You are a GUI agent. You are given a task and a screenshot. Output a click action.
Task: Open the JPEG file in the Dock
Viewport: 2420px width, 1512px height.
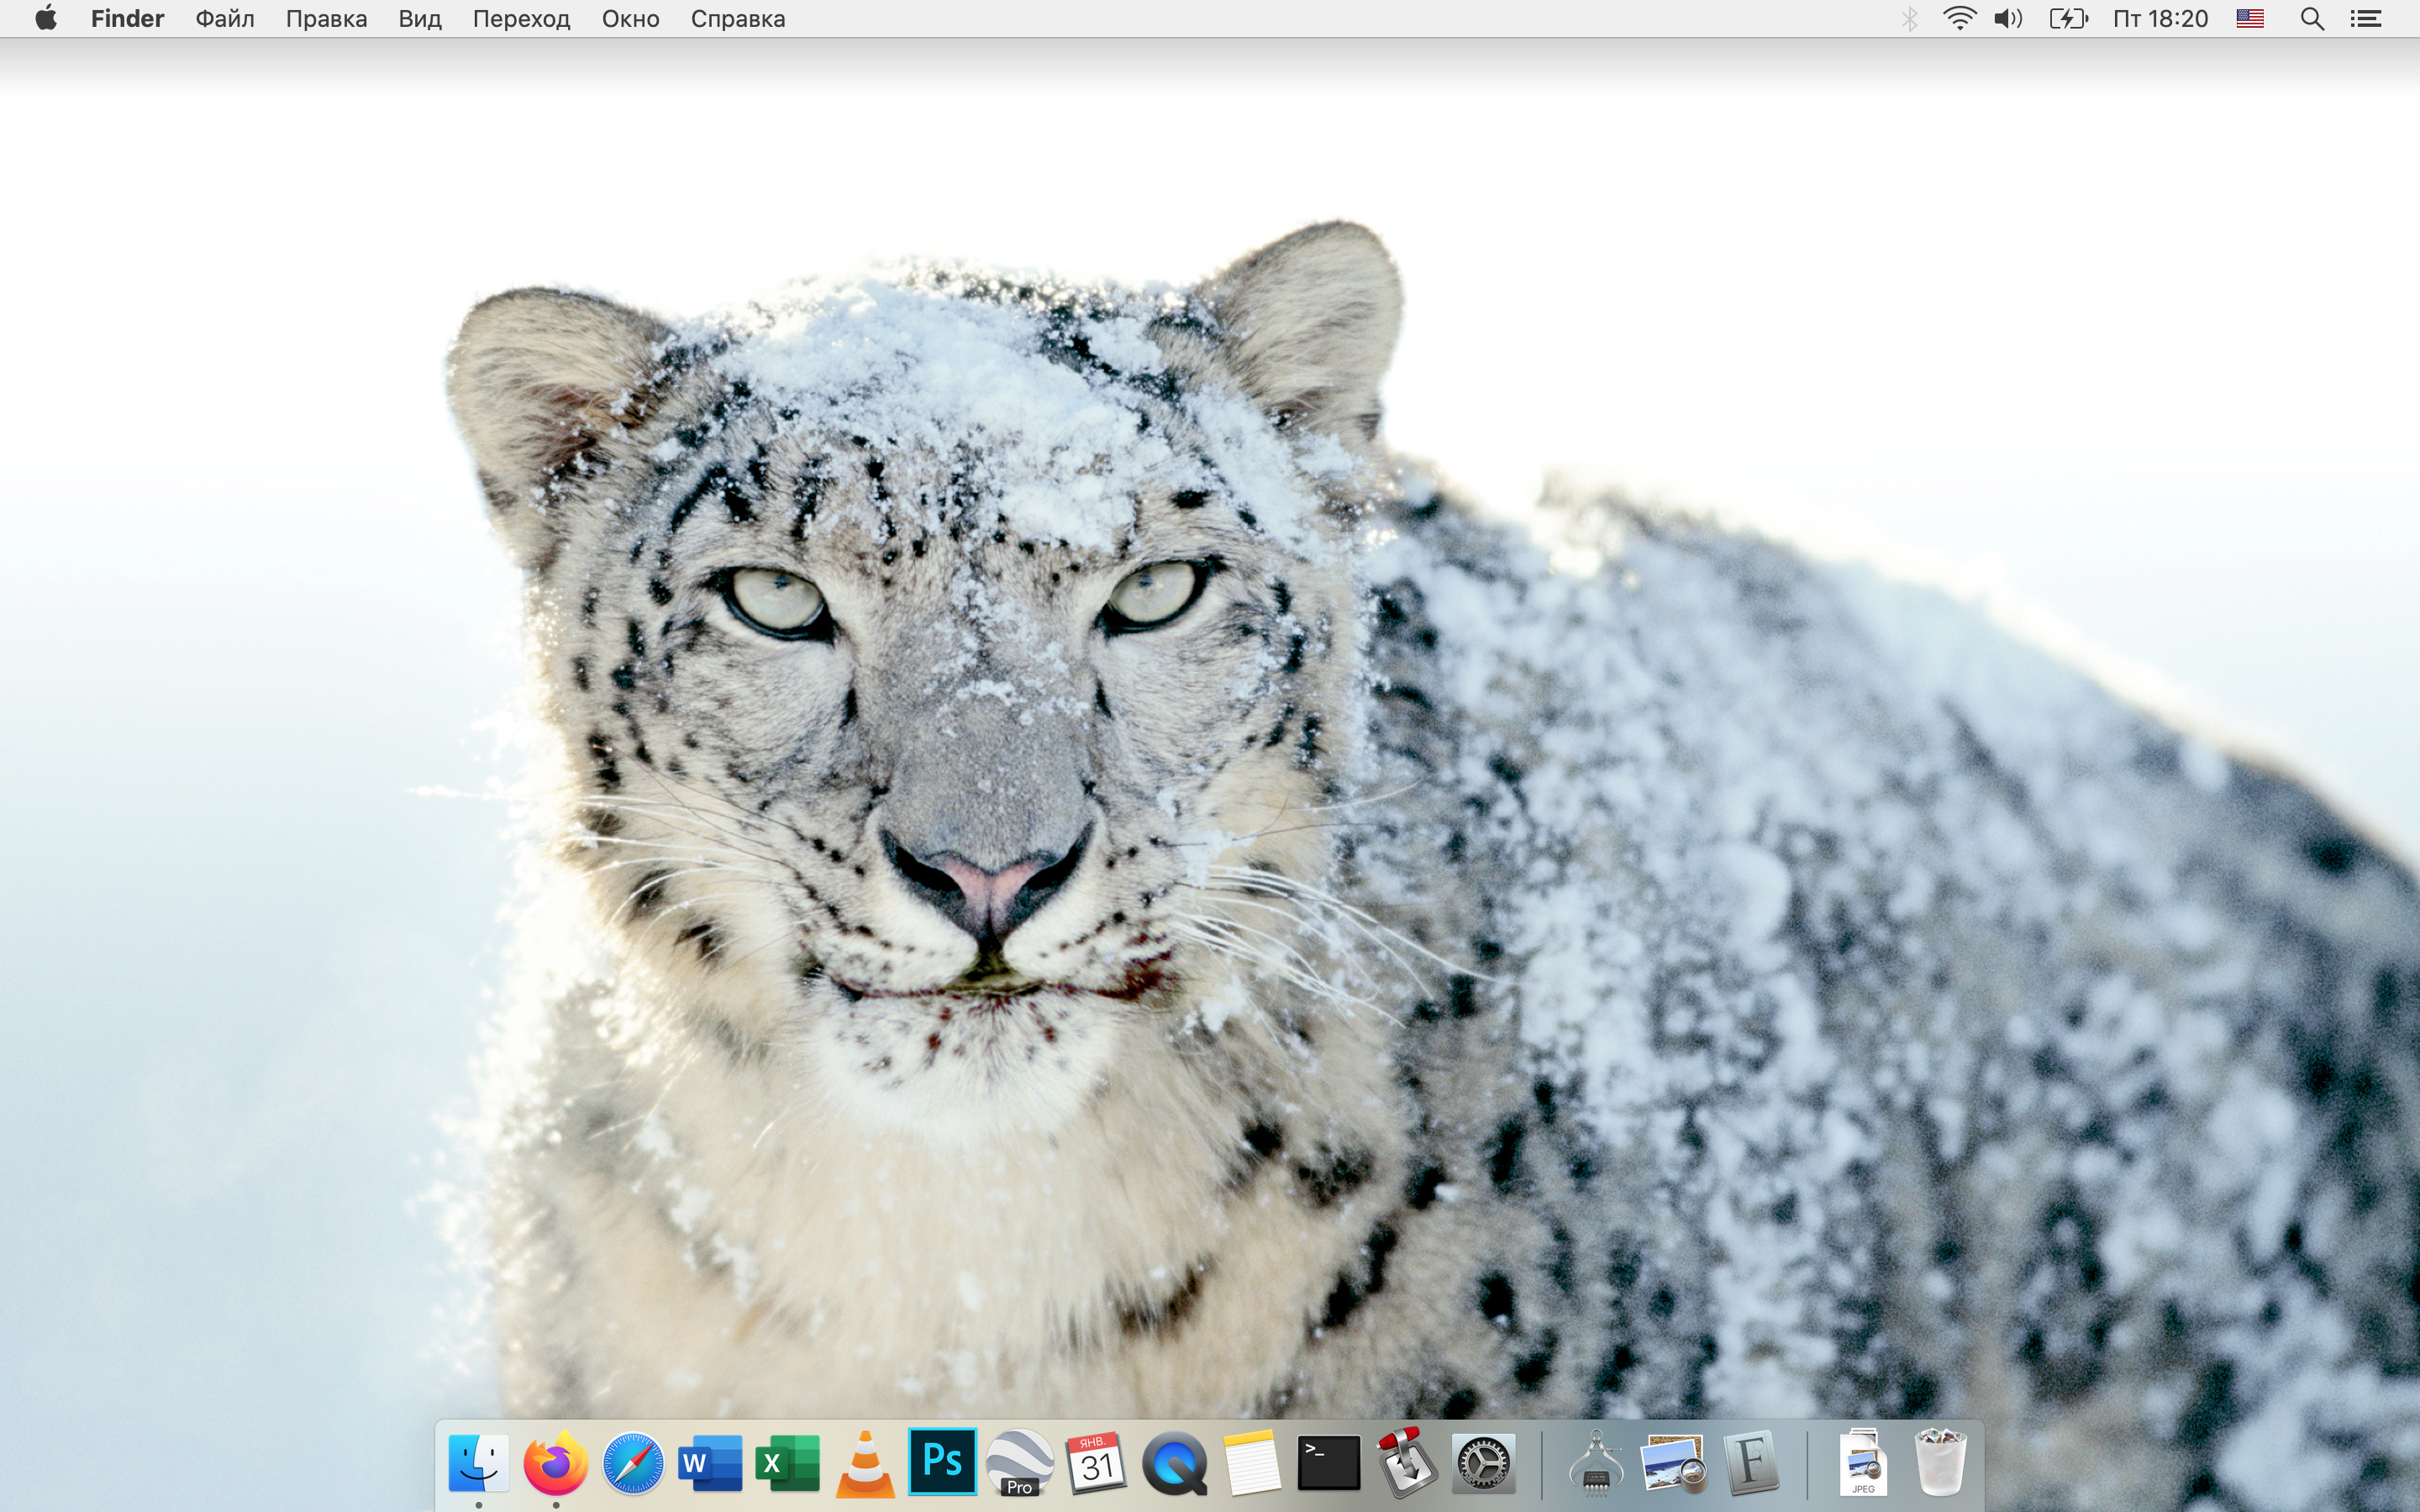click(1863, 1464)
